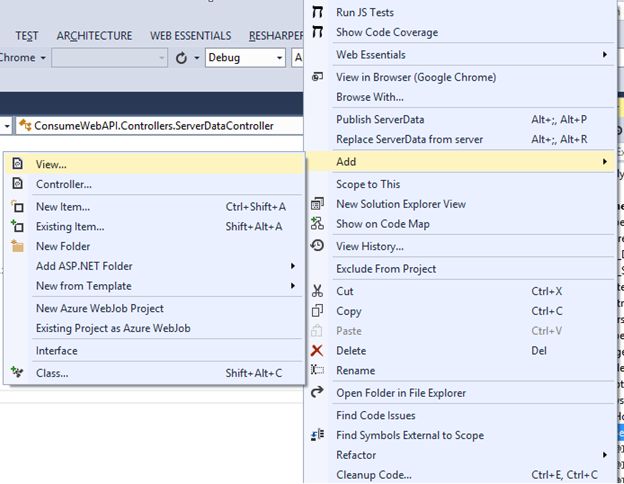Select Exclude From Project

point(386,269)
